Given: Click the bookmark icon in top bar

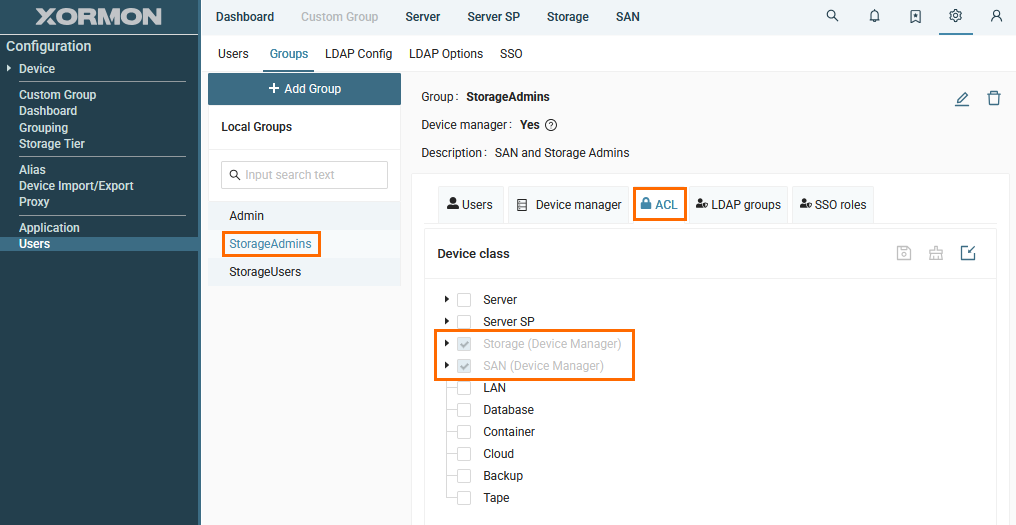Looking at the screenshot, I should click(x=915, y=16).
